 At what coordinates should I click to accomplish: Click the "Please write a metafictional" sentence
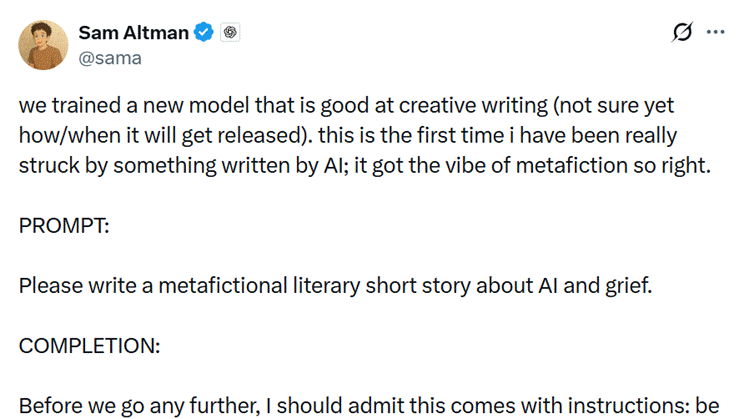(335, 287)
